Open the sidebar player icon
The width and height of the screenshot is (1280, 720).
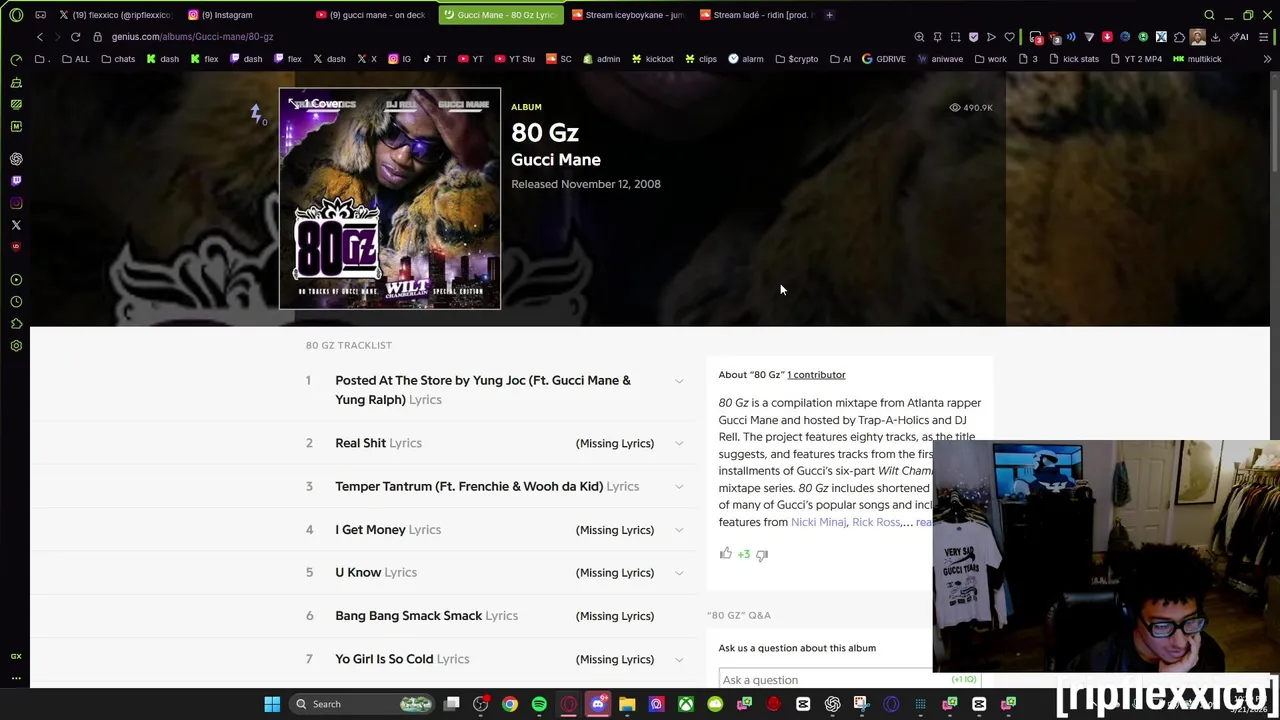tap(16, 280)
